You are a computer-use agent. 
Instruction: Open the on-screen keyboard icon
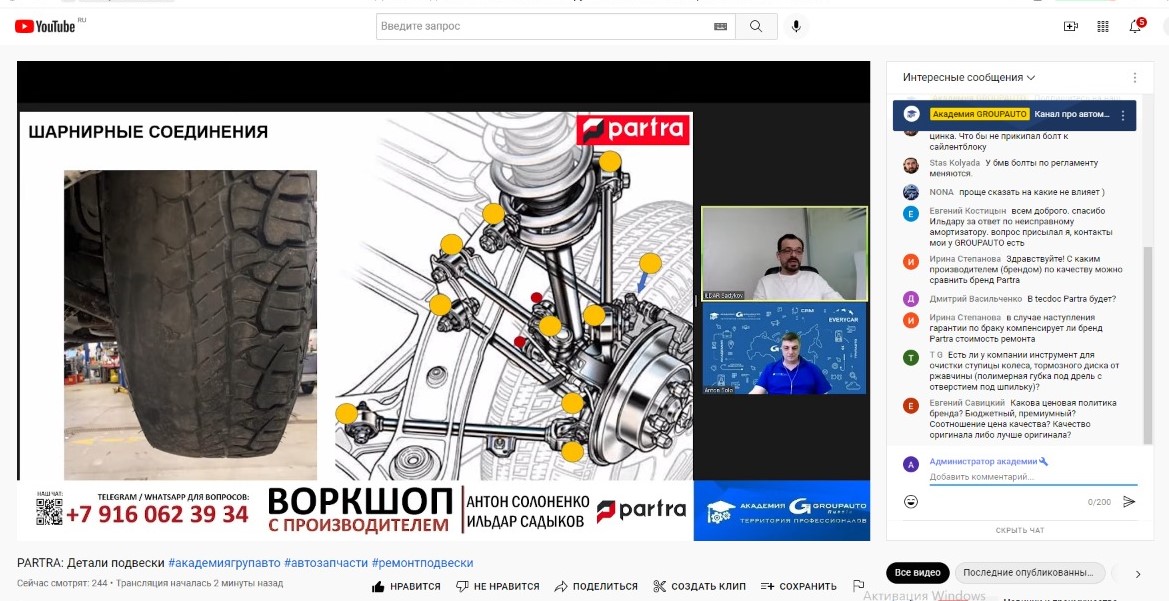pos(720,26)
